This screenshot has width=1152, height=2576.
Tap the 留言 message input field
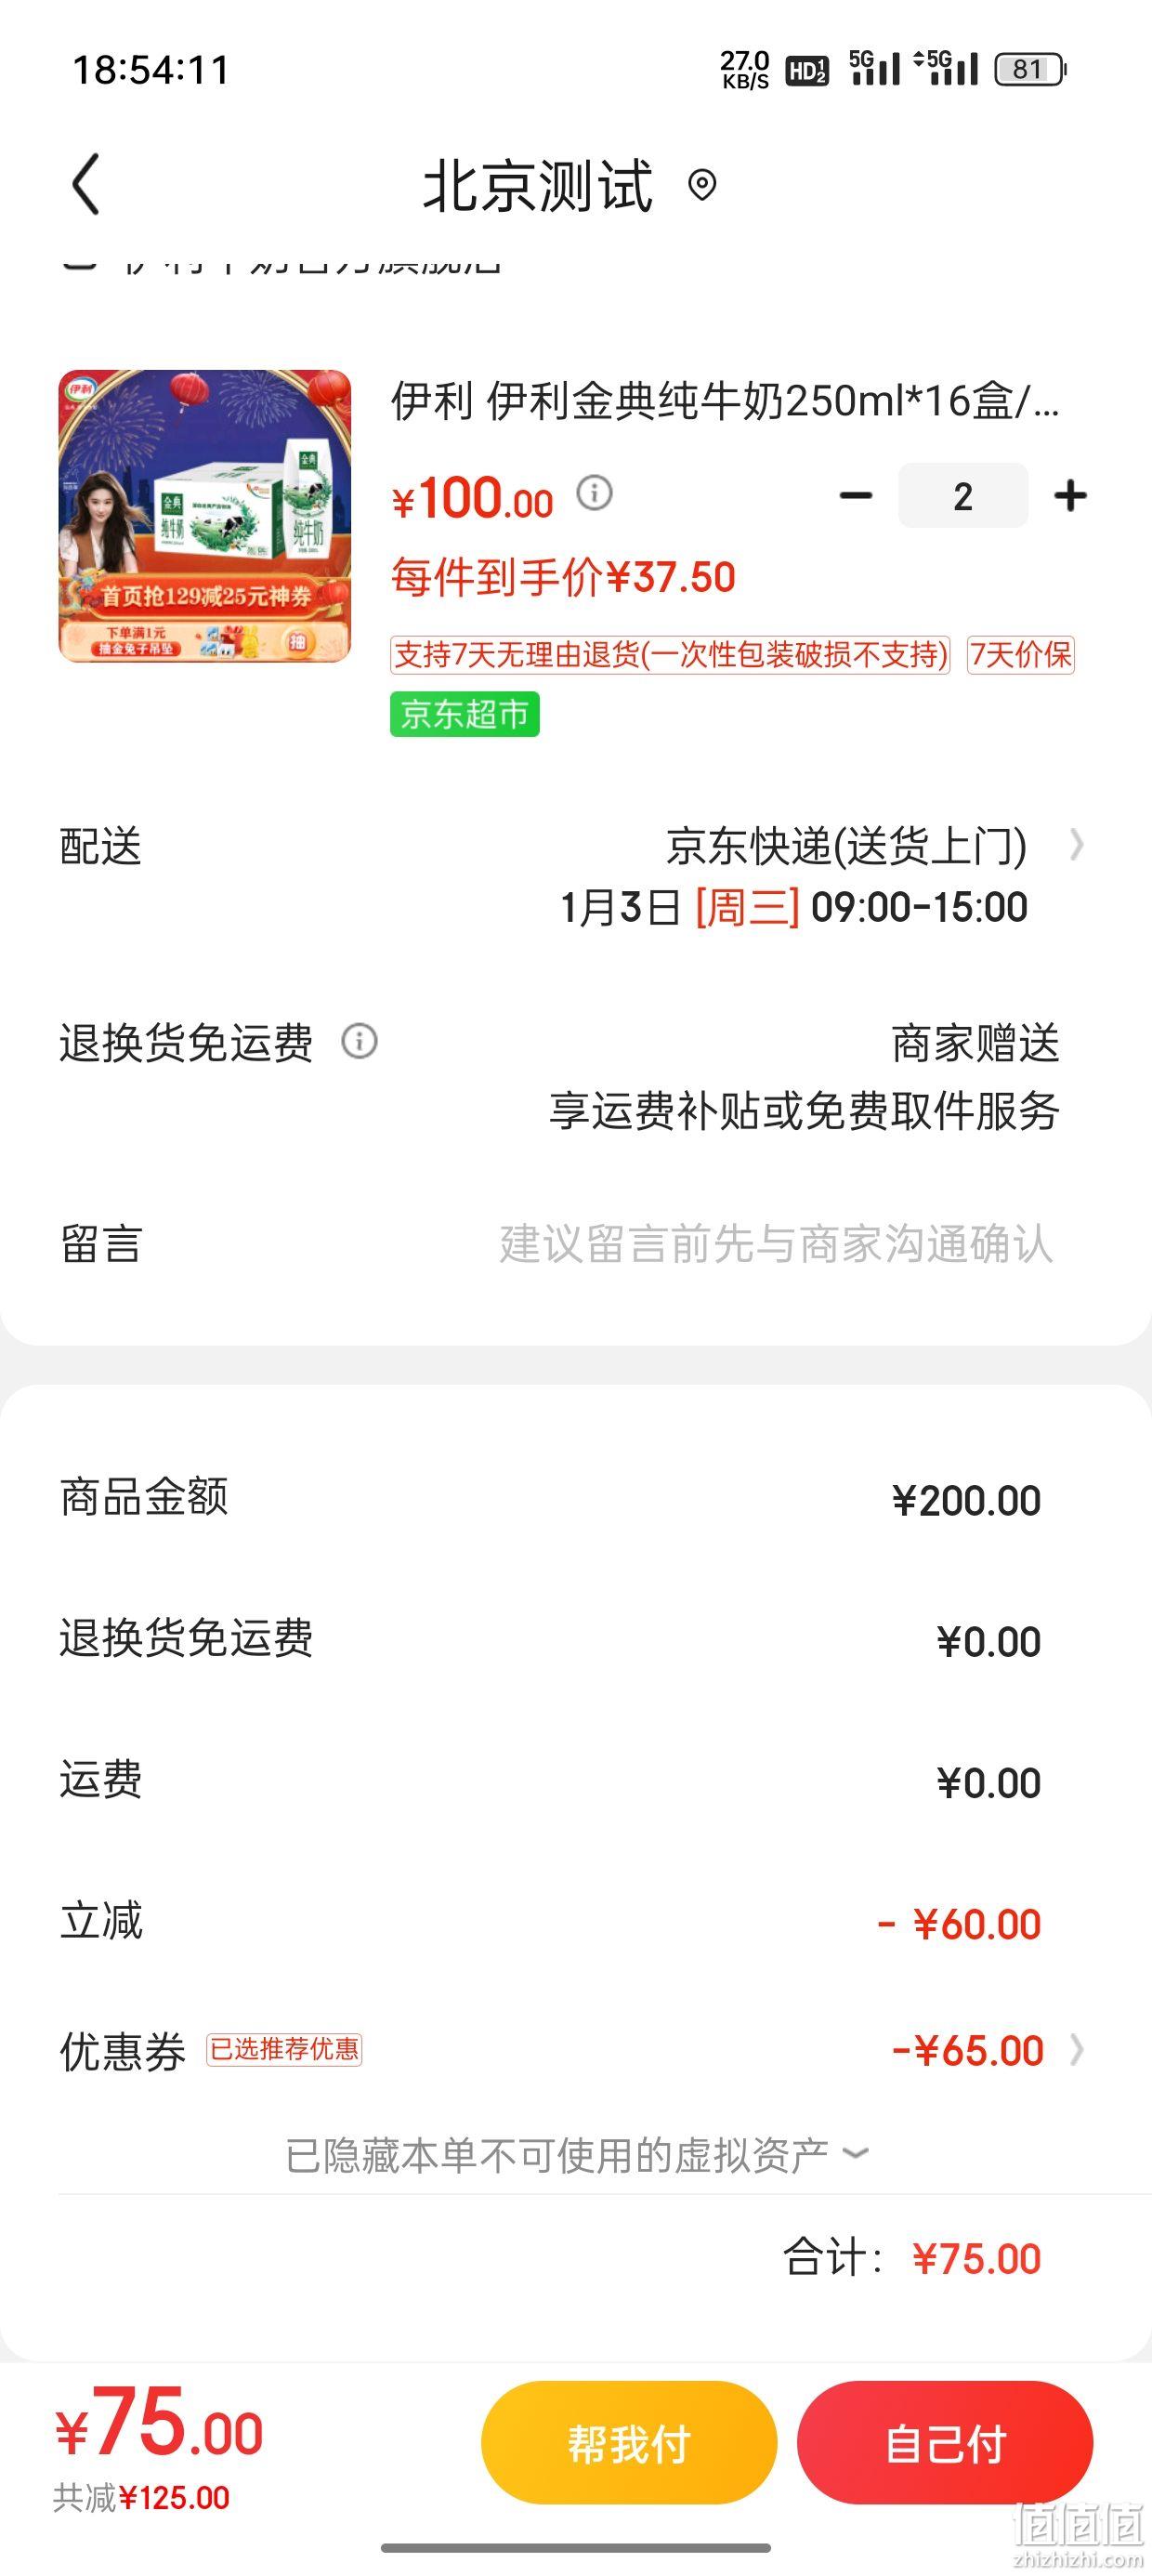coord(776,1244)
